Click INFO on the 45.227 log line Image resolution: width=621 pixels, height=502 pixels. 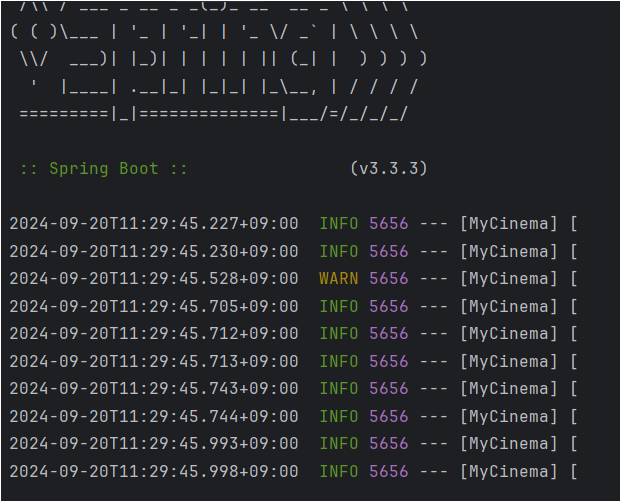pos(339,224)
